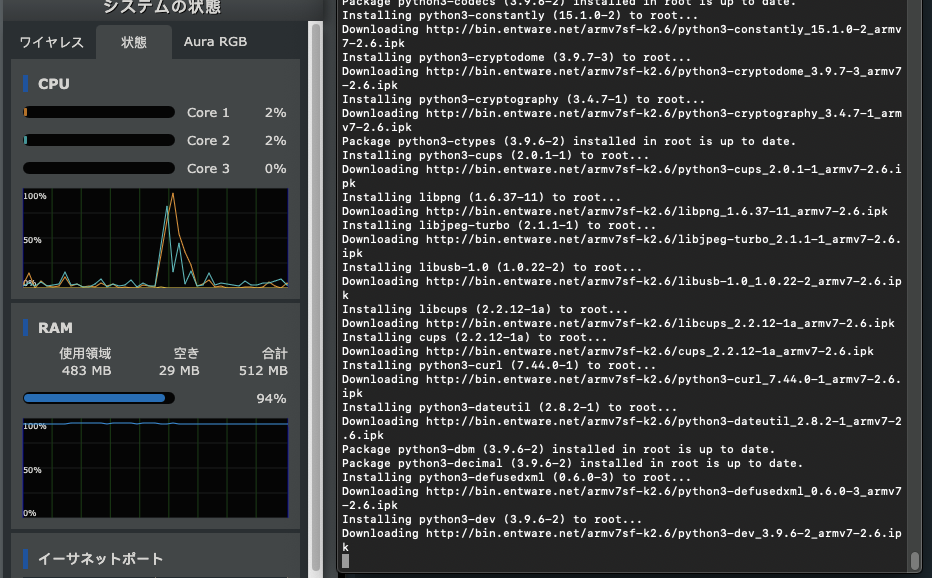
Task: Click terminal line 'Installing python3-dateutil'
Action: [509, 407]
